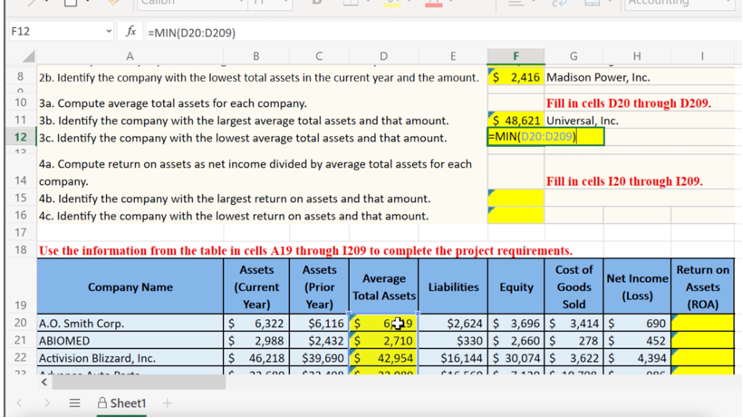The height and width of the screenshot is (418, 743).
Task: Select row 8 header
Action: pos(20,77)
